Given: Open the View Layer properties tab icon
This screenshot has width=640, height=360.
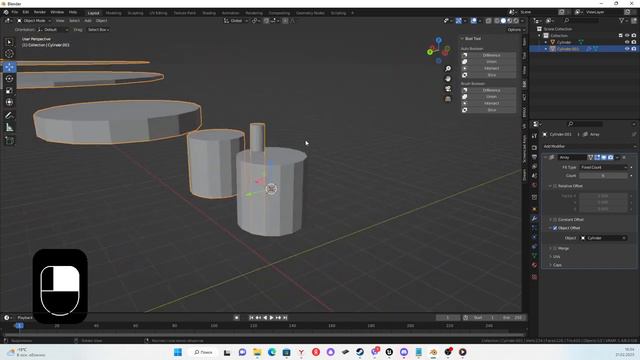Looking at the screenshot, I should (x=534, y=167).
